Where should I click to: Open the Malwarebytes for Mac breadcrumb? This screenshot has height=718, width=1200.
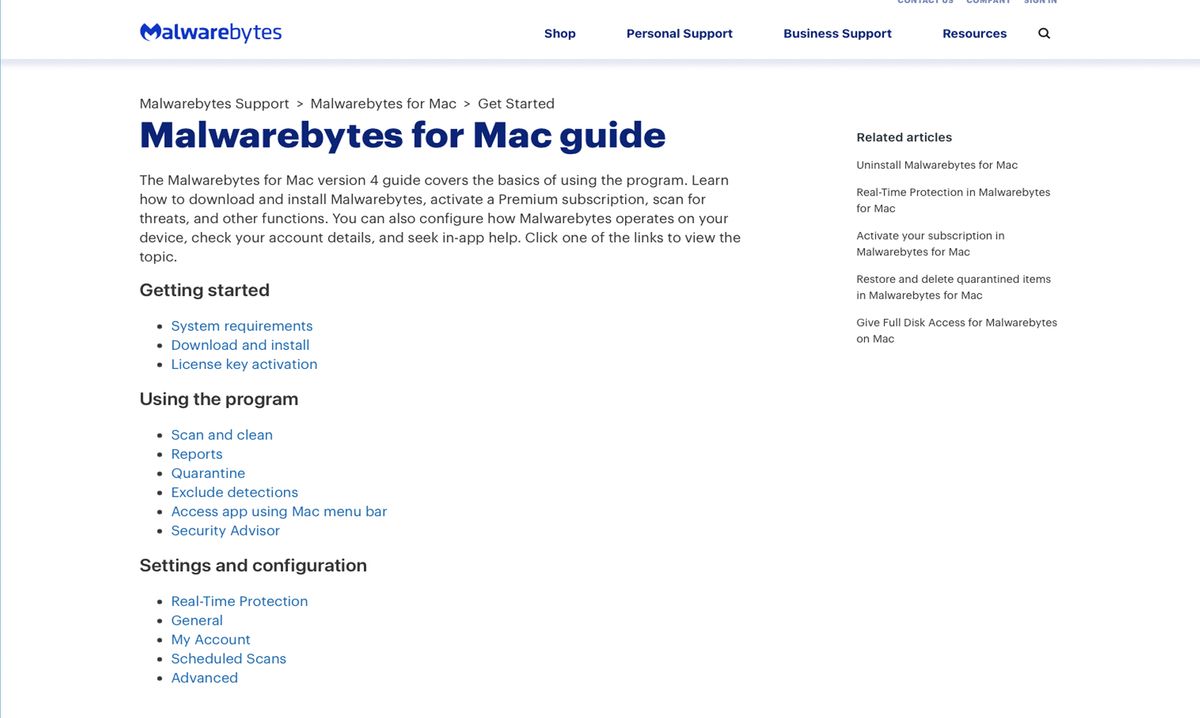coord(382,103)
